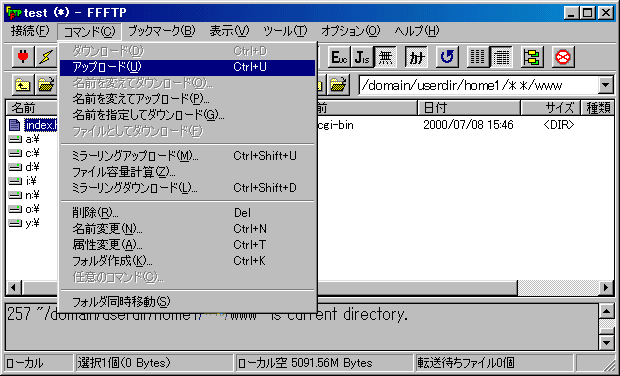Viewport: 620px width, 376px height.
Task: Open the ヘルプ(H) menu
Action: (x=417, y=31)
